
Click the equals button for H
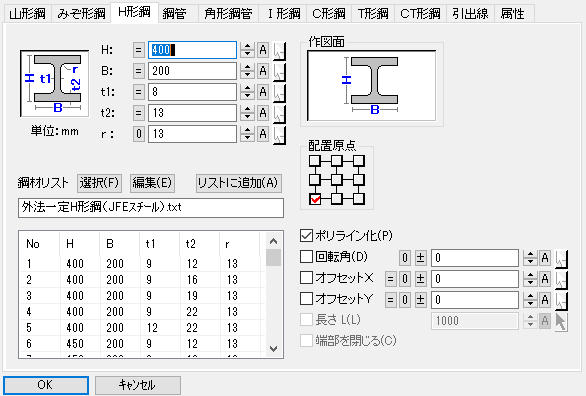click(139, 50)
